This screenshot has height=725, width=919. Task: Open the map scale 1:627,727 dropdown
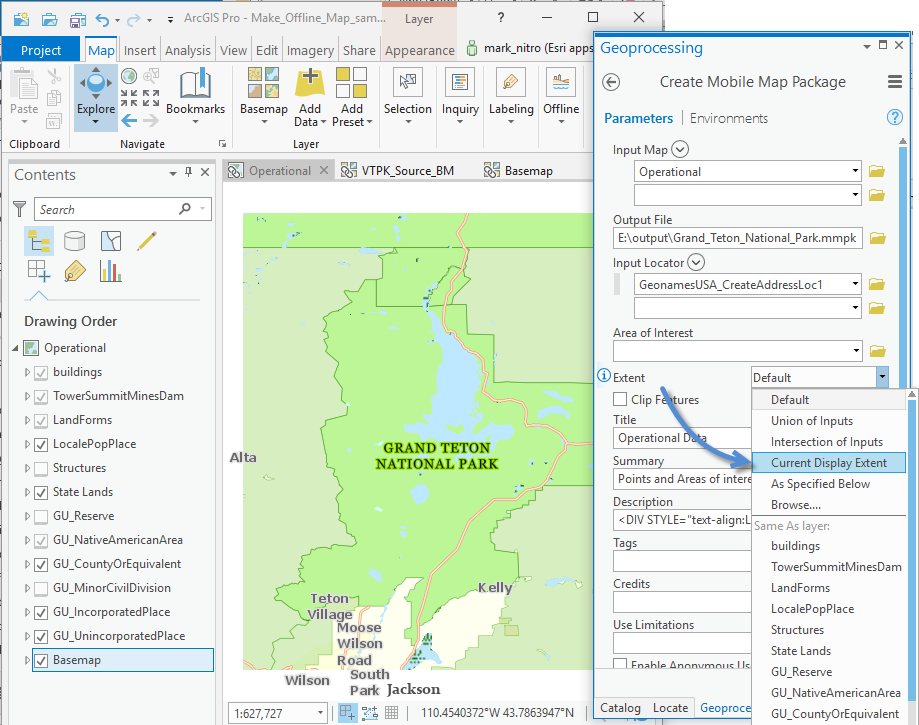320,713
